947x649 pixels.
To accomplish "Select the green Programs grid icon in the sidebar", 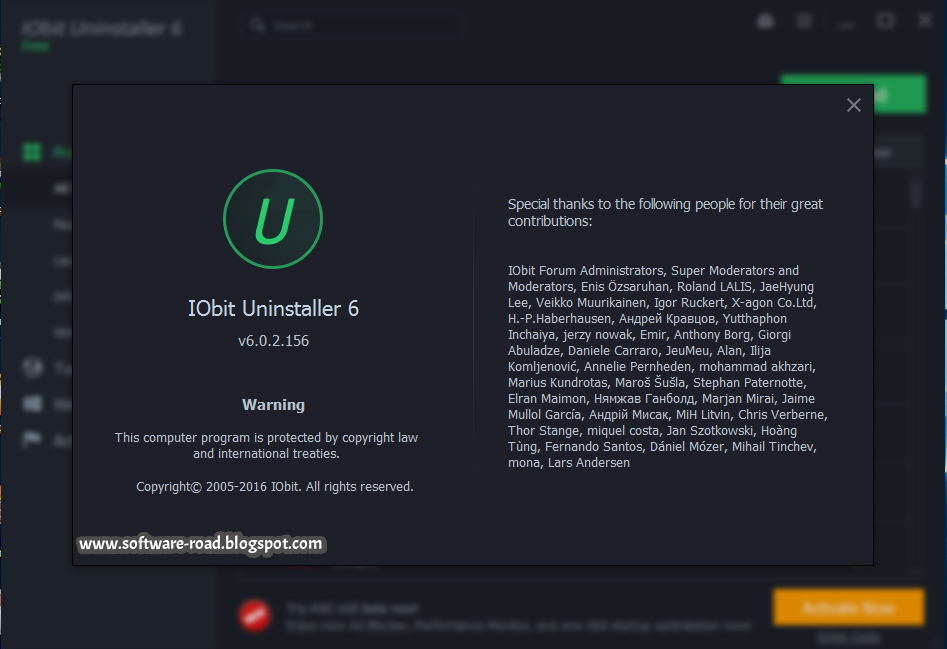I will pyautogui.click(x=32, y=152).
